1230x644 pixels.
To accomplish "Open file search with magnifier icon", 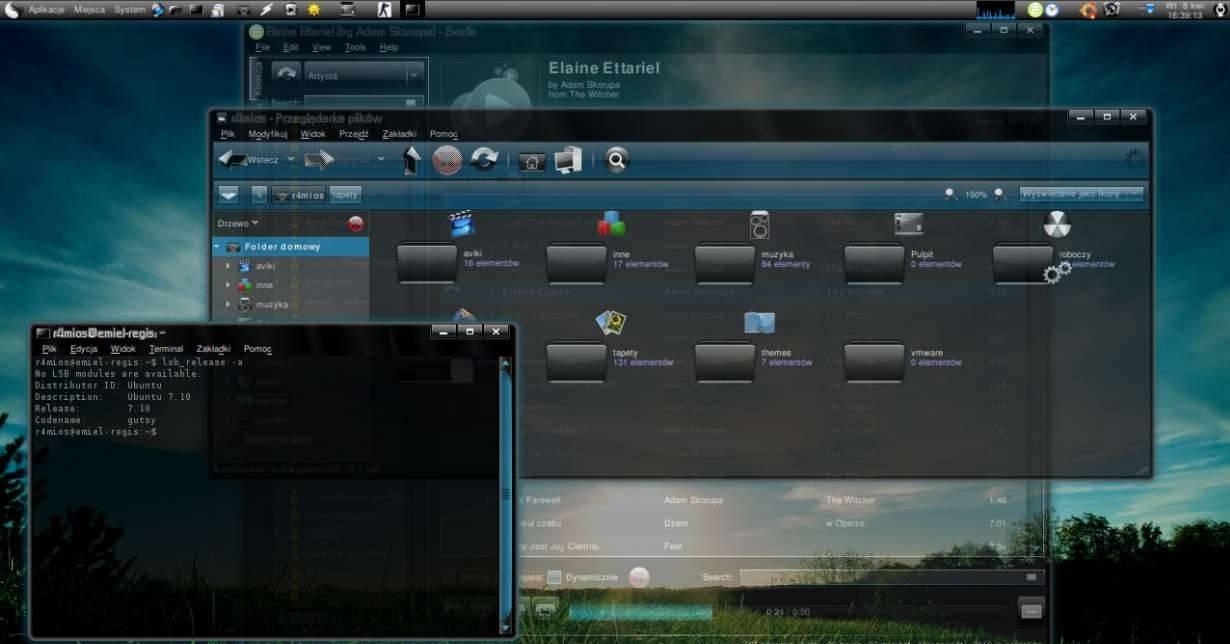I will click(617, 160).
